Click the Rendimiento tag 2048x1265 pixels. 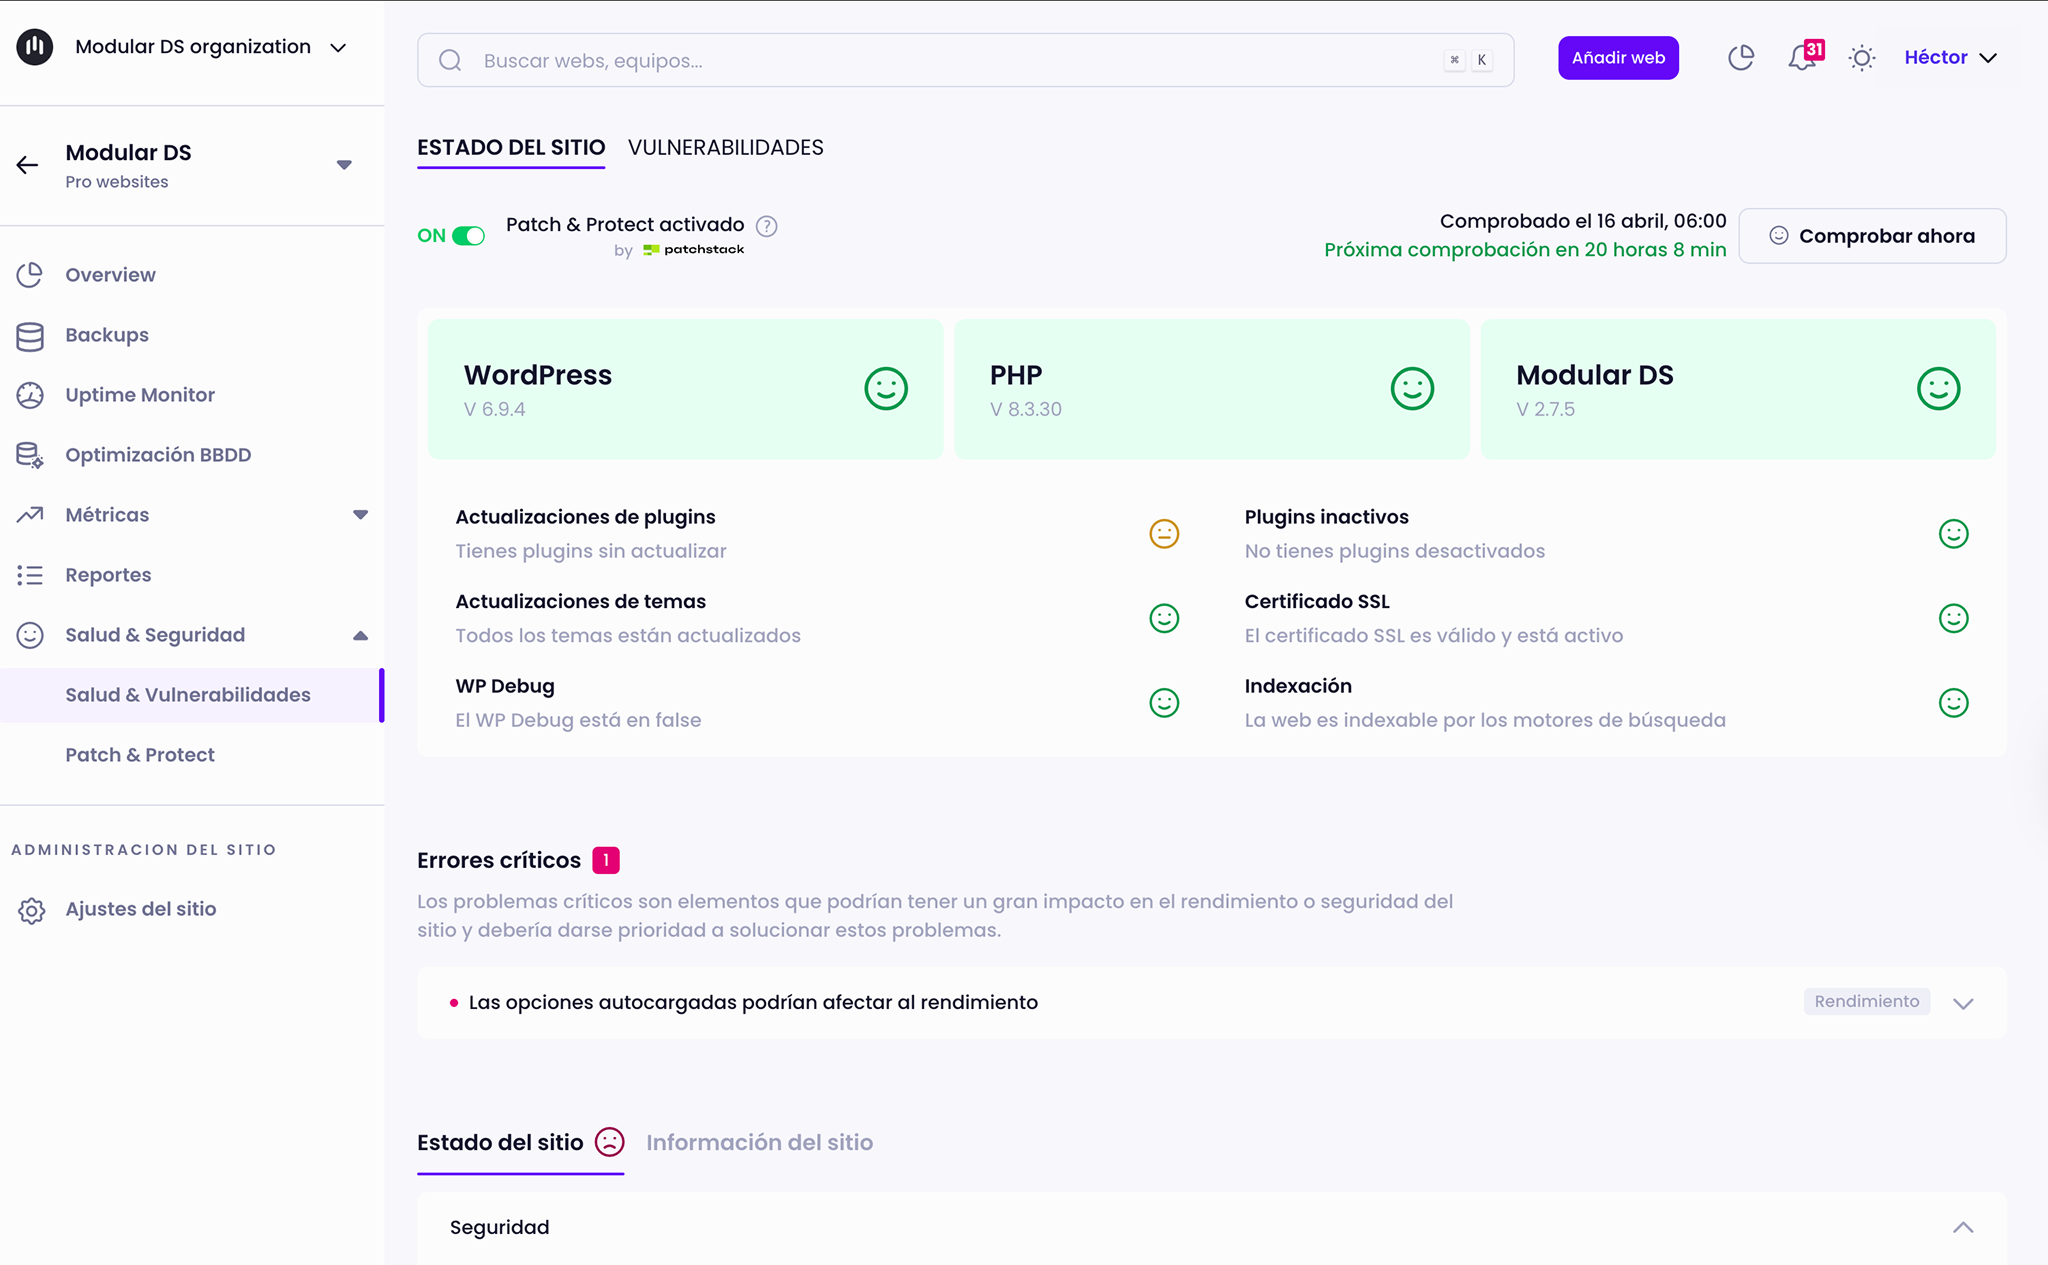tap(1867, 1002)
